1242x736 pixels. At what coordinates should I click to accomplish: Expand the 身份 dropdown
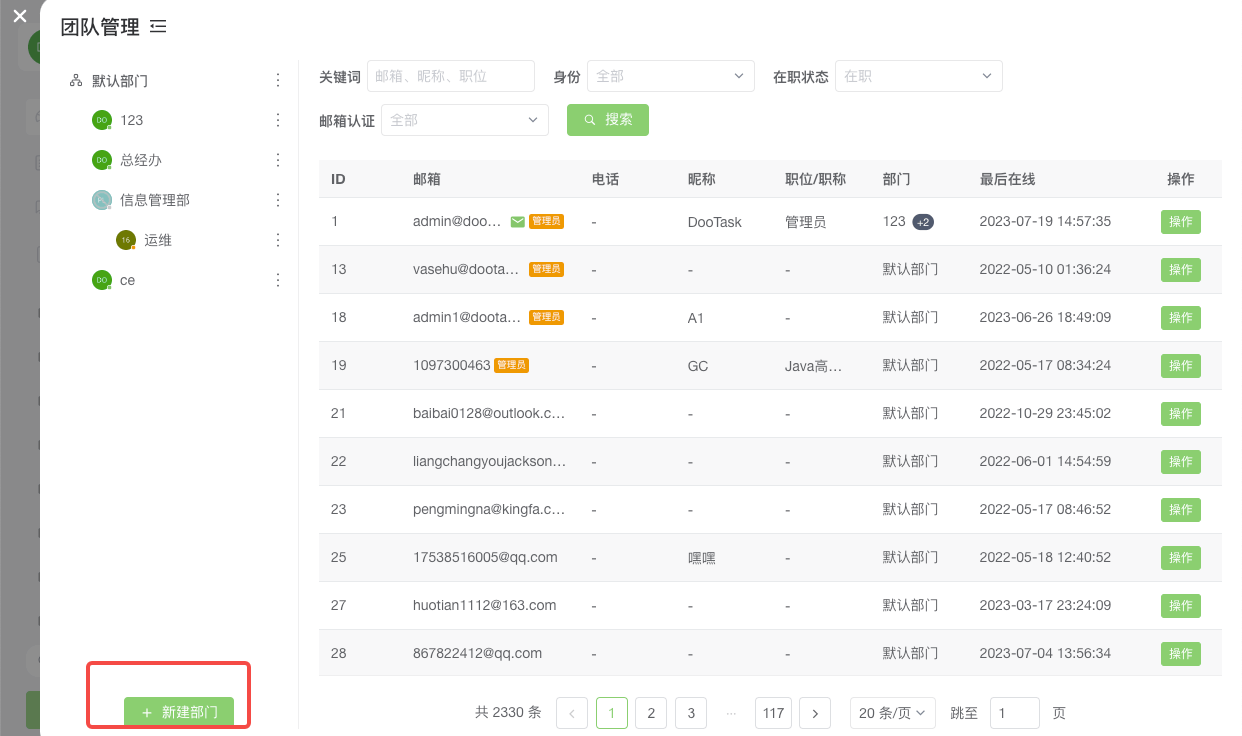[670, 76]
